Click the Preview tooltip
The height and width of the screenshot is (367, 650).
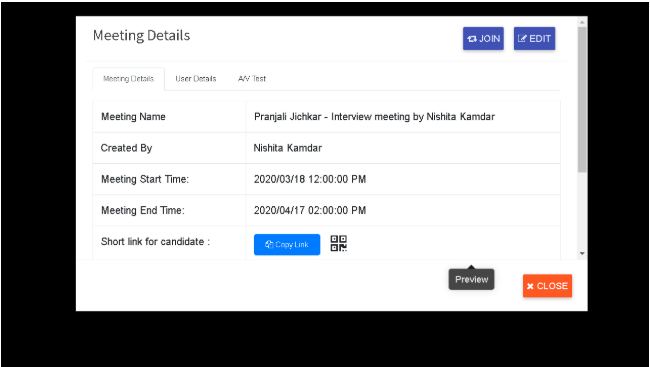click(471, 280)
